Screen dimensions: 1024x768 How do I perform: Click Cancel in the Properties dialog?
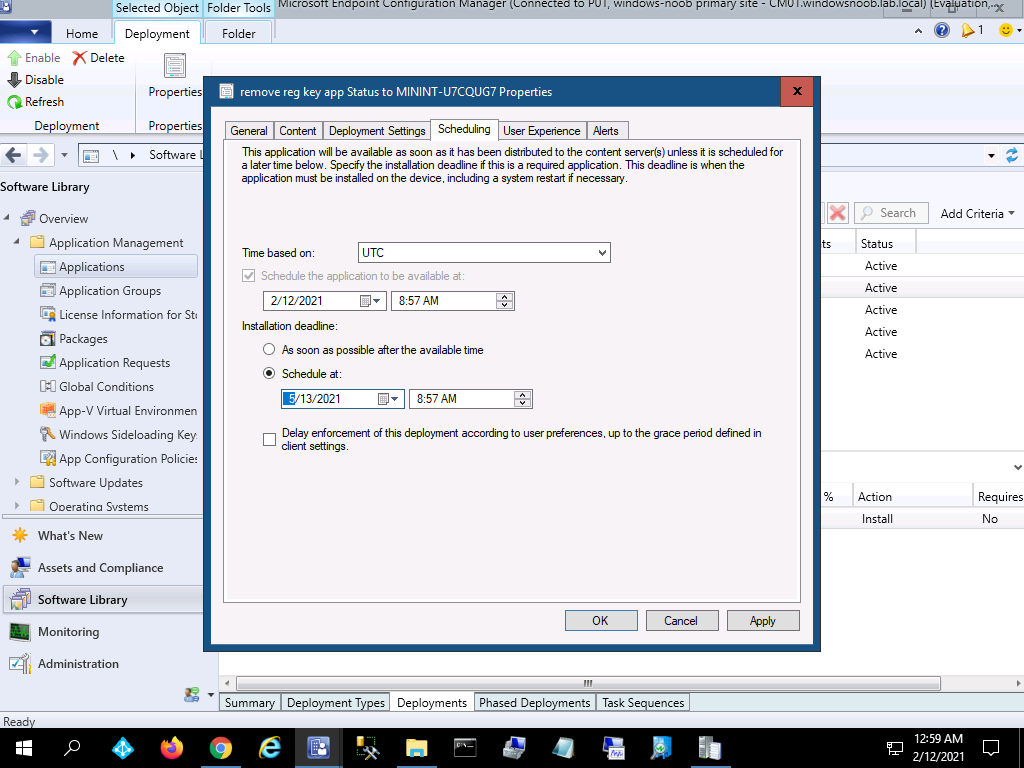pos(682,620)
